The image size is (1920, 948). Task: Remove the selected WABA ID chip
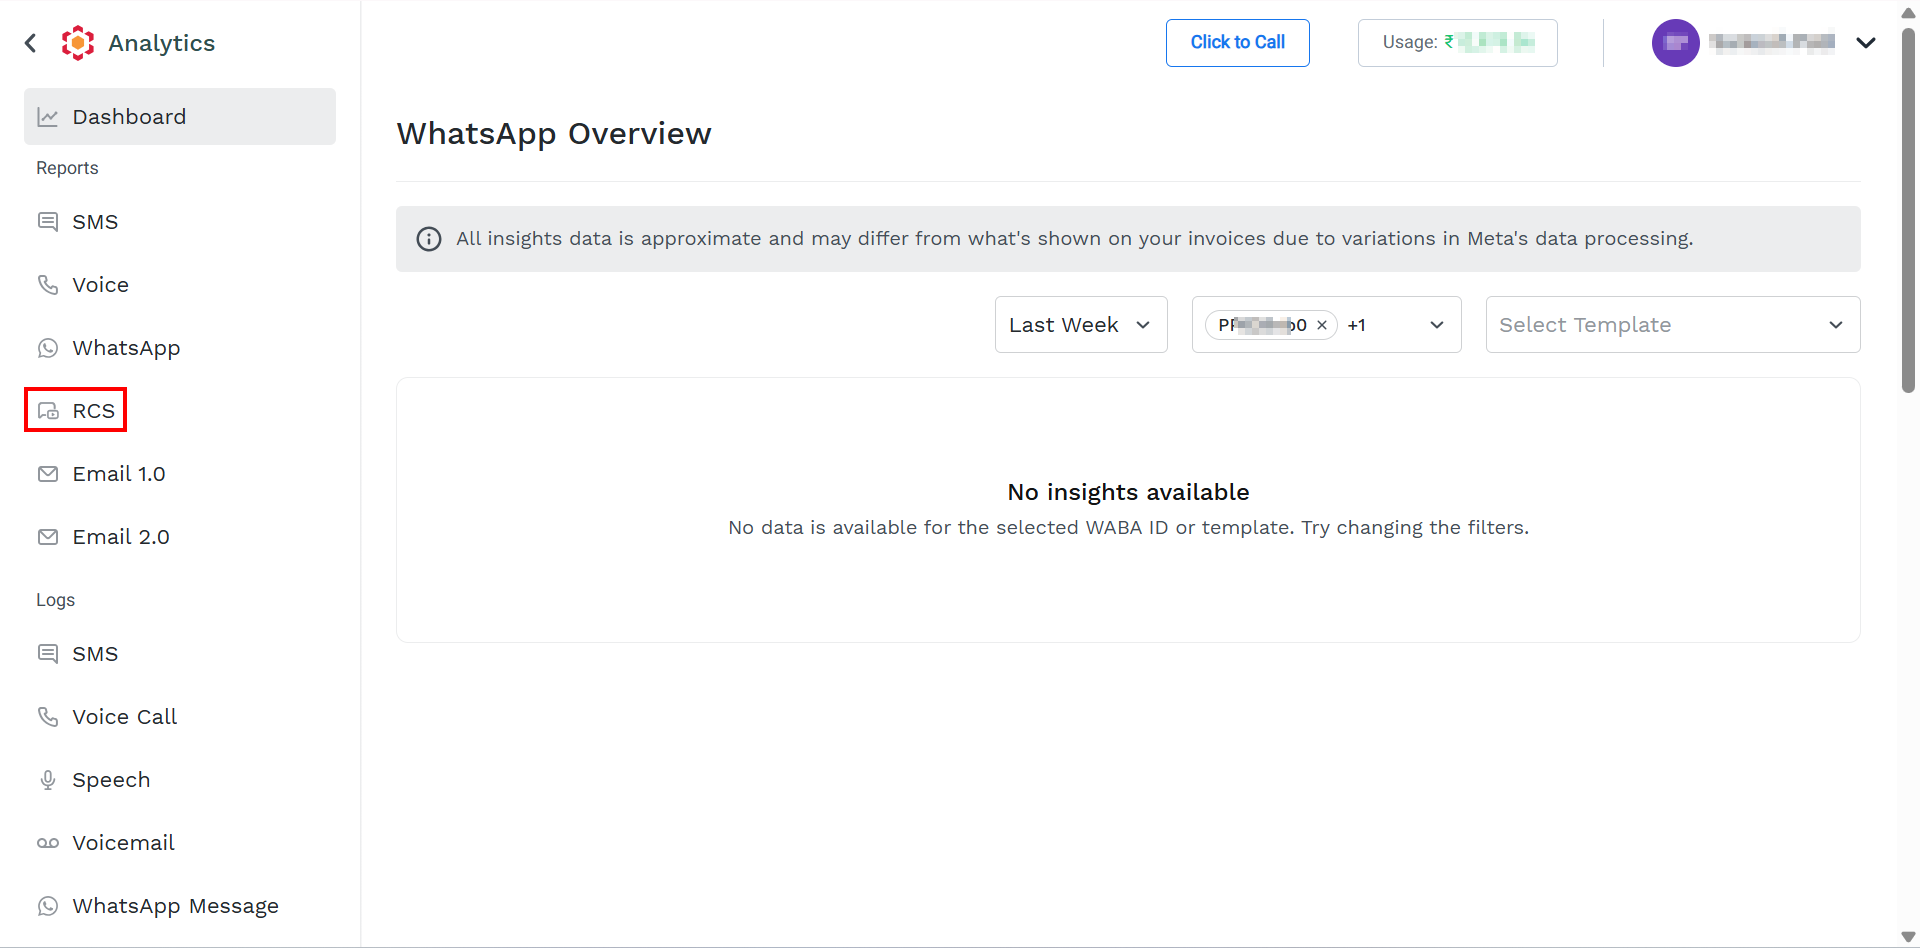click(1322, 325)
